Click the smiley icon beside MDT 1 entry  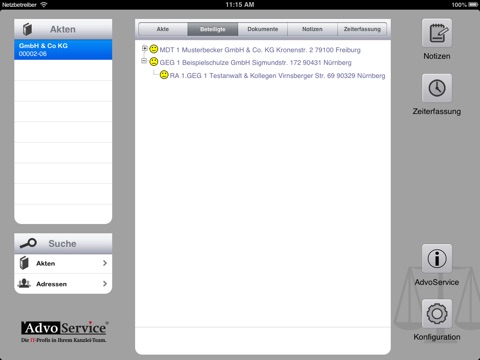click(154, 49)
